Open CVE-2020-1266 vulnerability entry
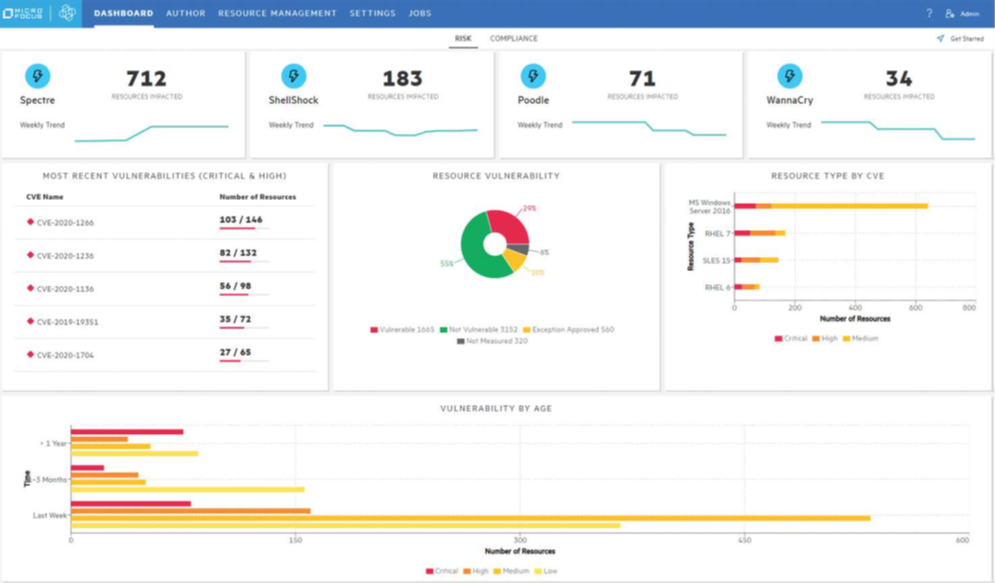 (65, 223)
